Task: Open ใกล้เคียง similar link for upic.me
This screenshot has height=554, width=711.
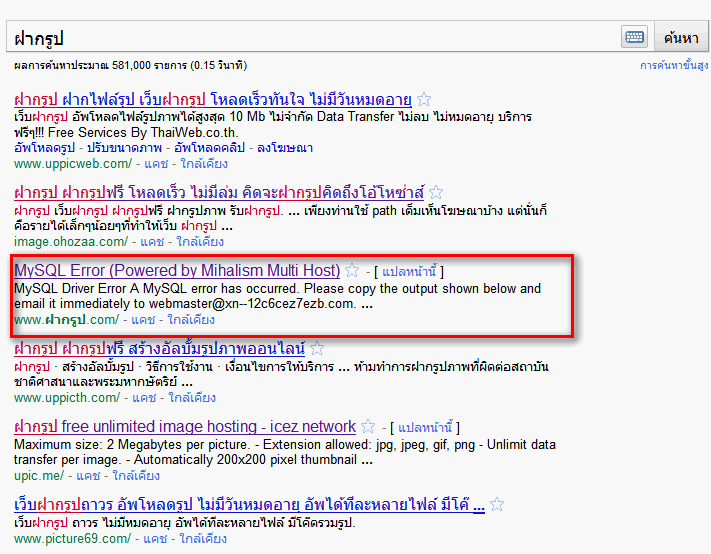Action: [x=136, y=476]
